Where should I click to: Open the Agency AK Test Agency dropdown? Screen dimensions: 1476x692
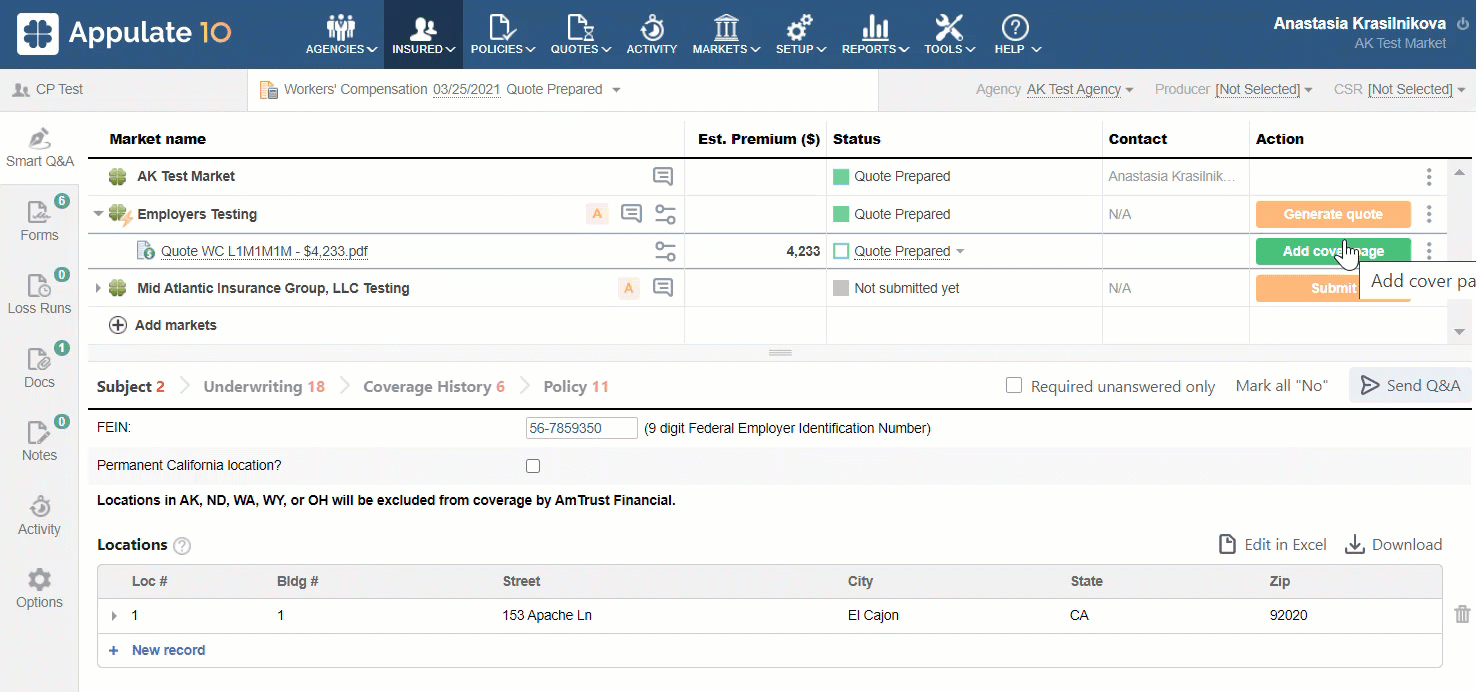click(1080, 90)
